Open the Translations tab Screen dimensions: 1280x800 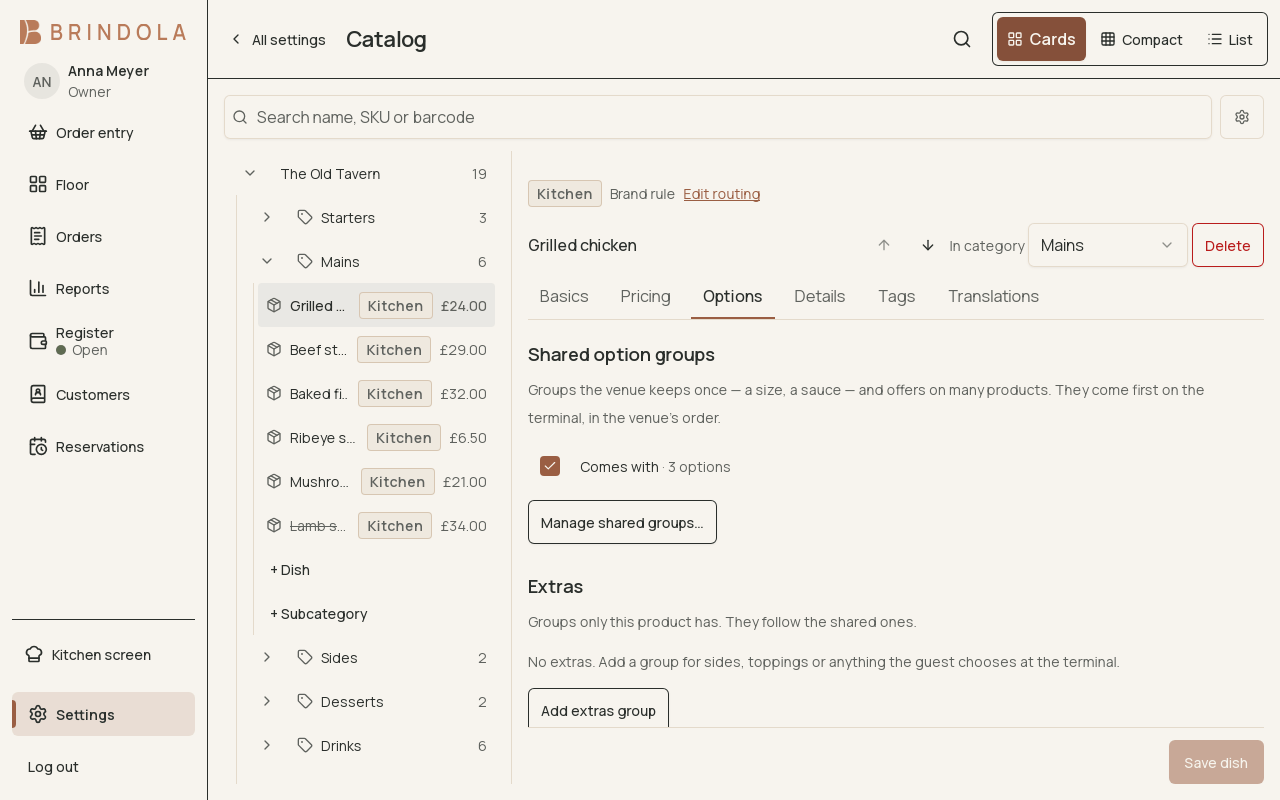pyautogui.click(x=993, y=296)
